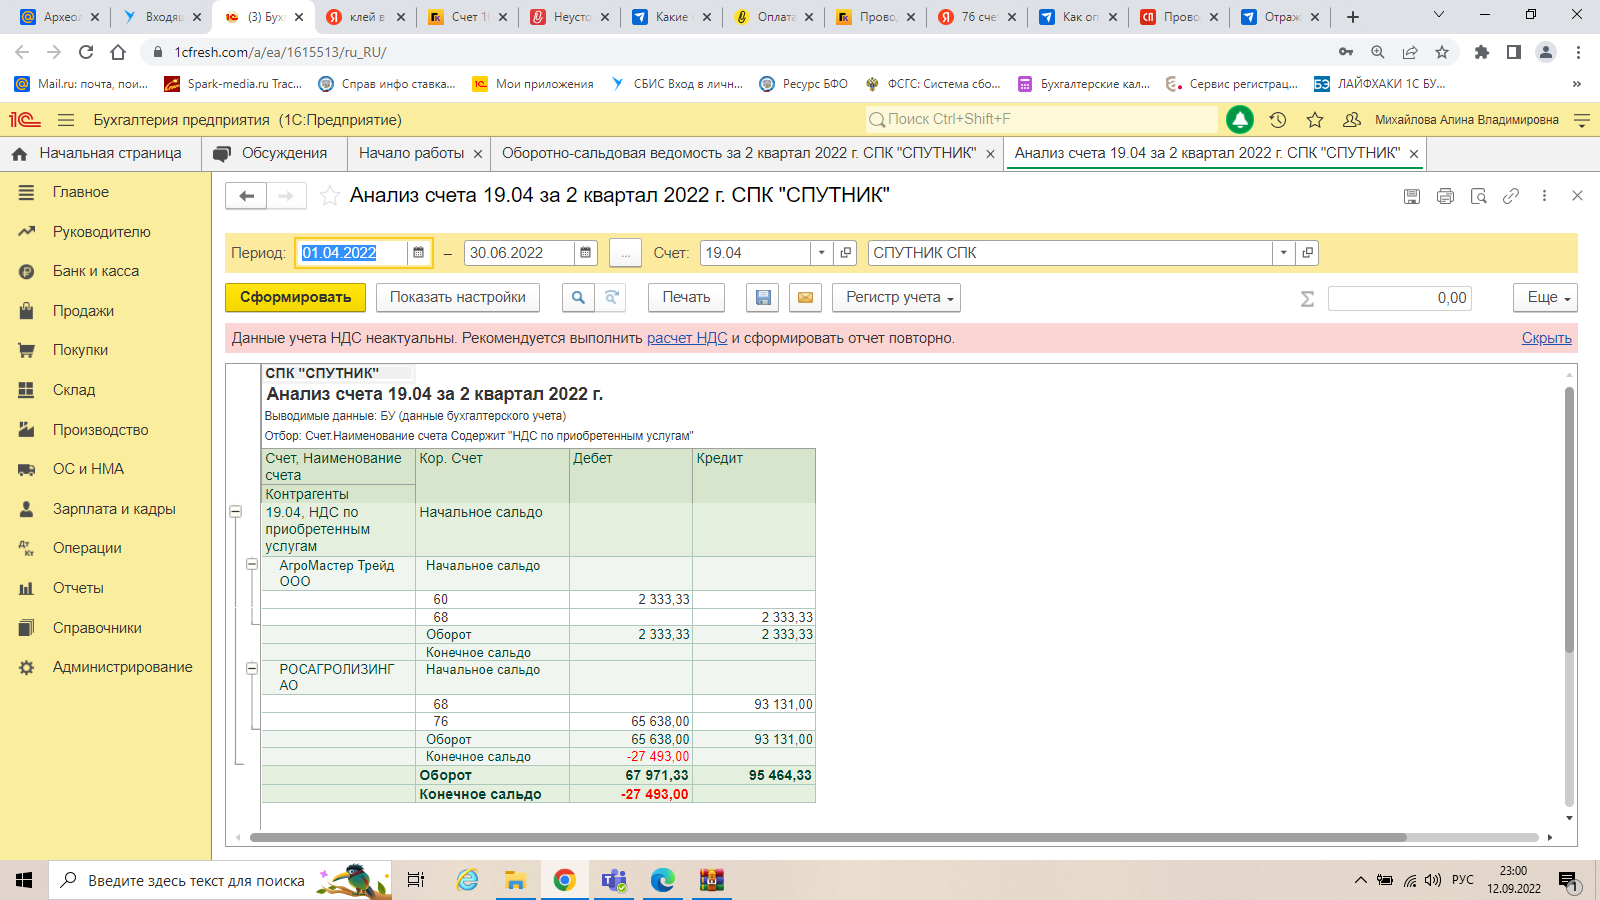The height and width of the screenshot is (900, 1600).
Task: Open notifications bell icon in header
Action: [x=1240, y=120]
